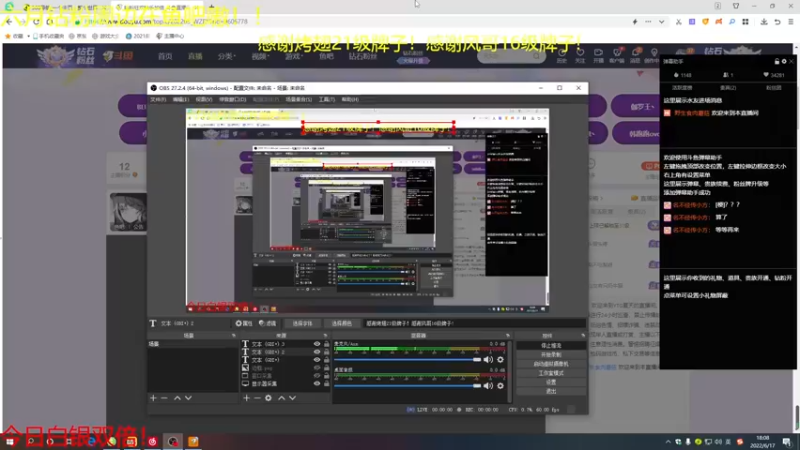
Task: Toggle visibility of 文本 (GDI+) source
Action: (x=317, y=360)
